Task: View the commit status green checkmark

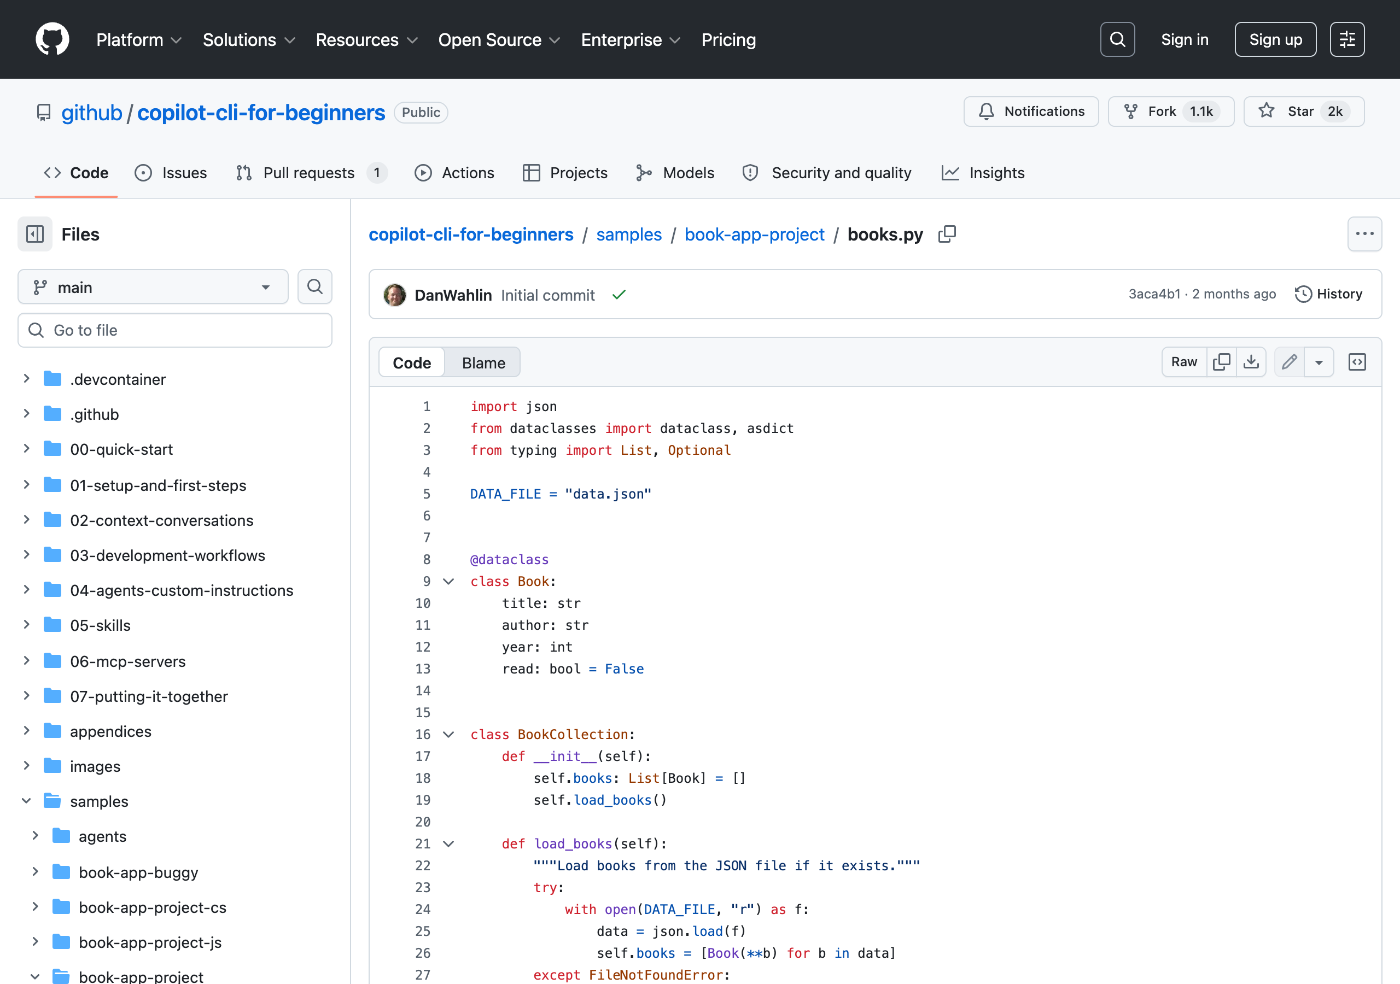Action: click(x=619, y=295)
